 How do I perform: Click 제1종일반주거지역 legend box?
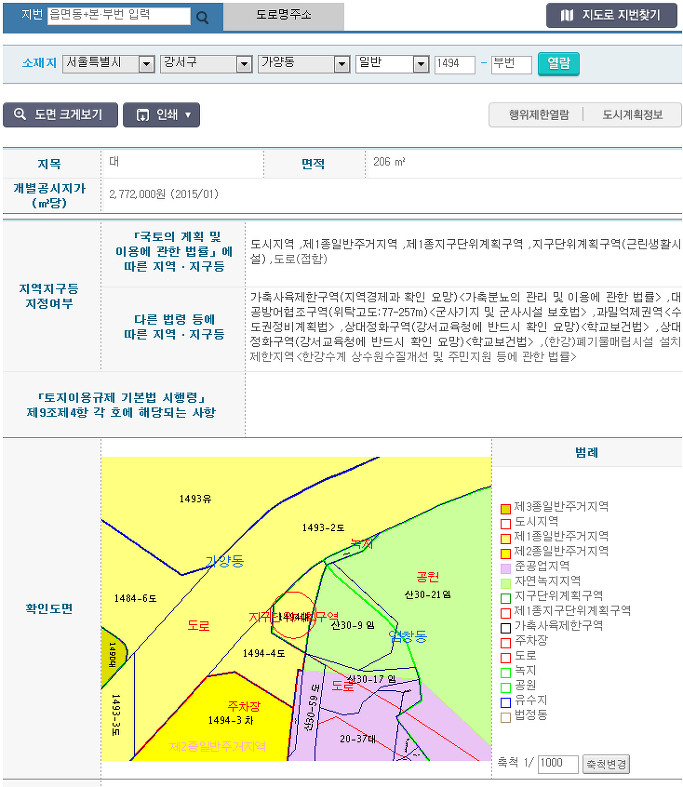(505, 539)
